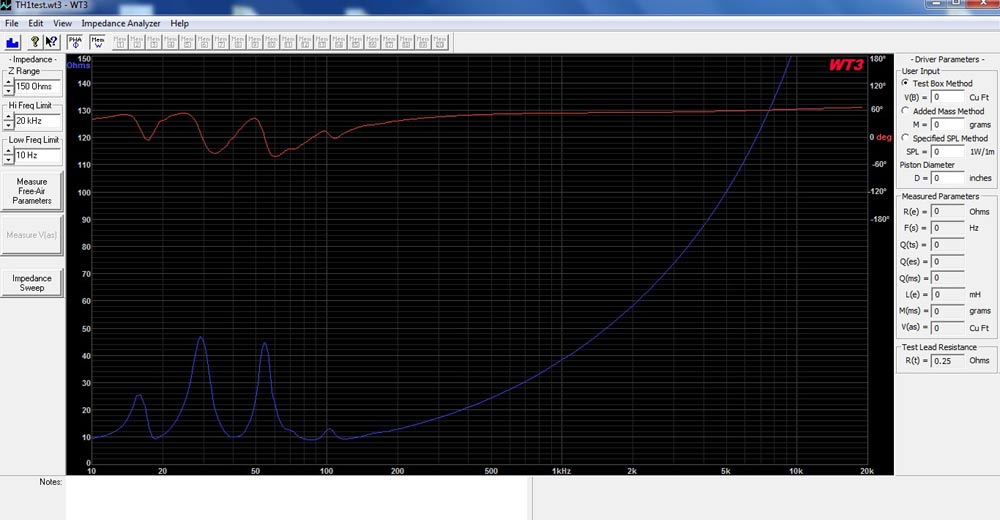Lower Hi Freq Limit with the down arrow

click(x=8, y=125)
